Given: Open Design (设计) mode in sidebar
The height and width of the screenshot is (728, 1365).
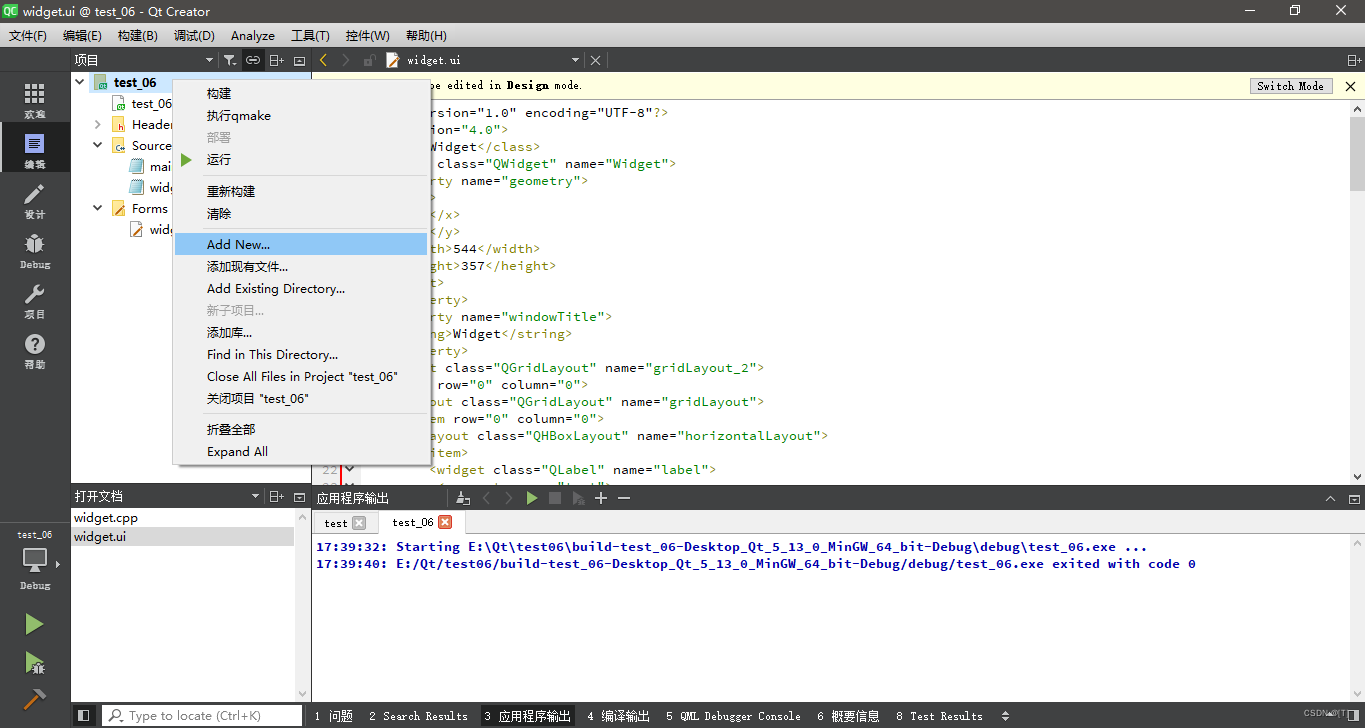Looking at the screenshot, I should click(35, 201).
